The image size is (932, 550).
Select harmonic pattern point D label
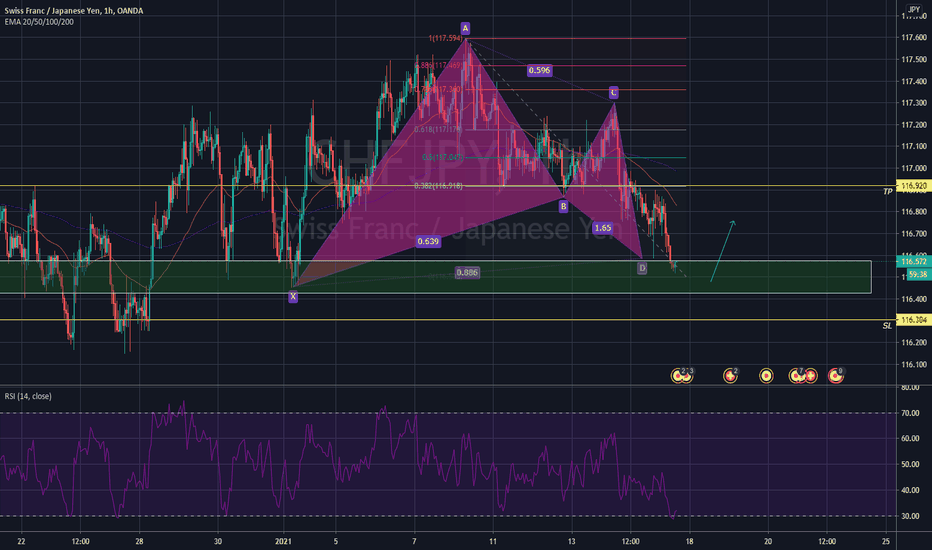[x=642, y=268]
